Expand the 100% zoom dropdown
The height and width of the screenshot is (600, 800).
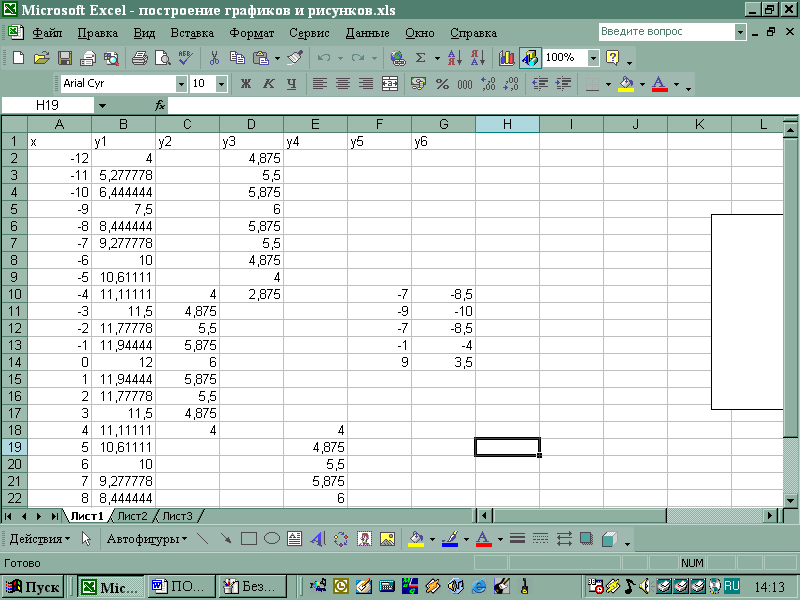coord(593,58)
